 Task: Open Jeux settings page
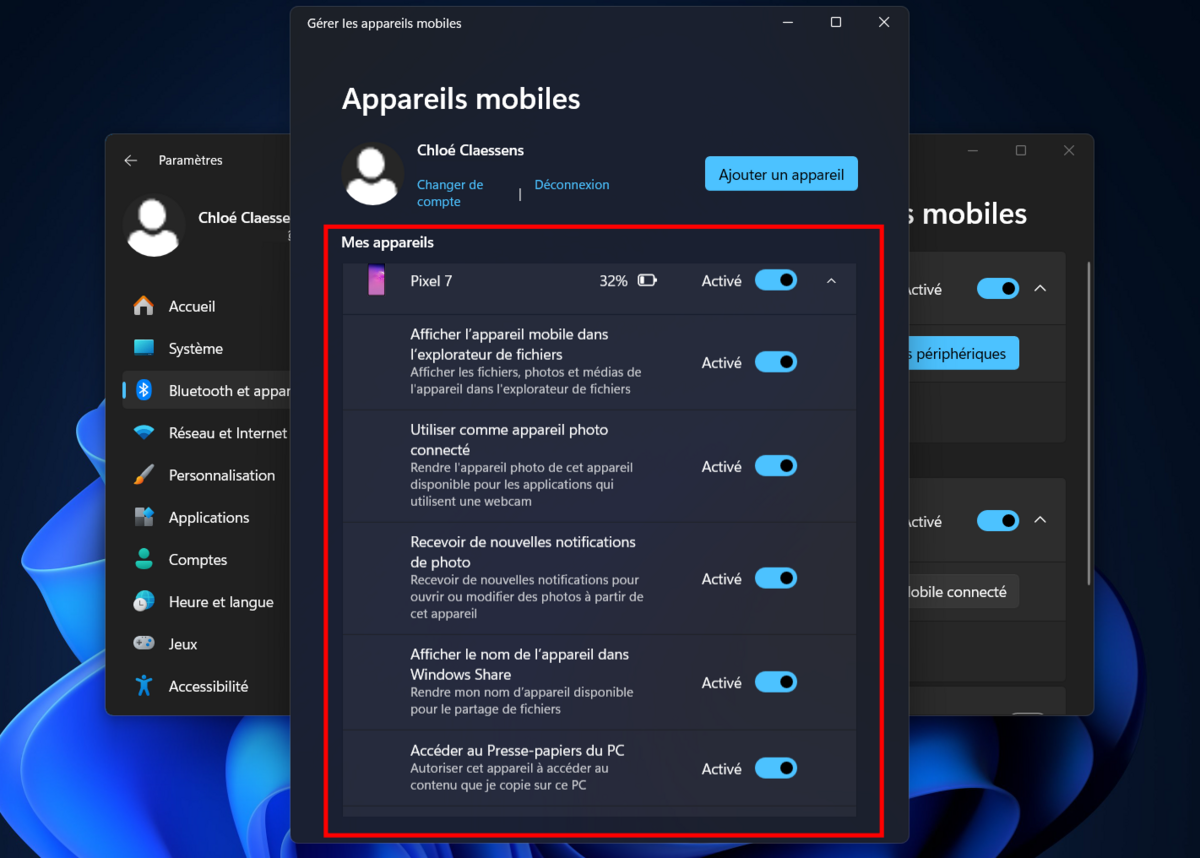point(206,644)
